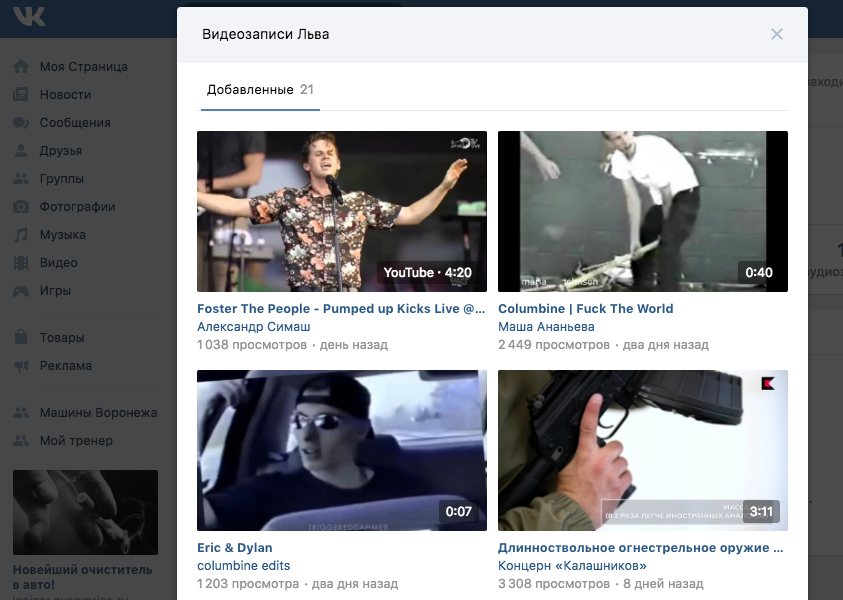Image resolution: width=843 pixels, height=600 pixels.
Task: Open the Games controller icon
Action: click(20, 291)
